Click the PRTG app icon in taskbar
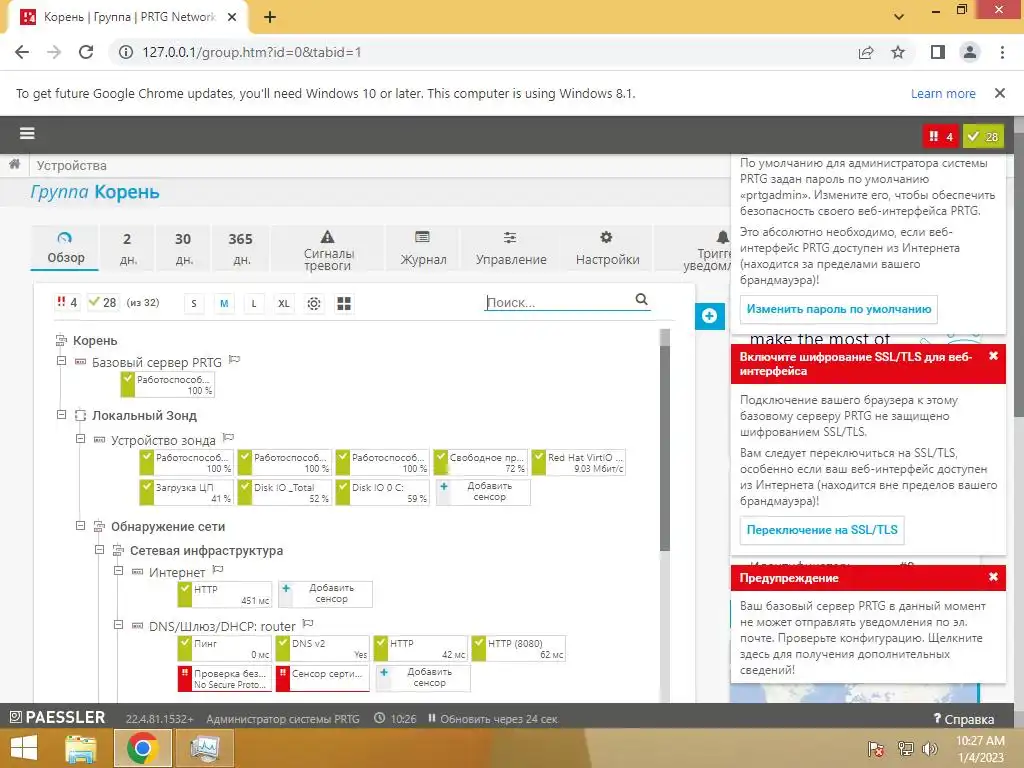The image size is (1024, 768). coord(204,748)
